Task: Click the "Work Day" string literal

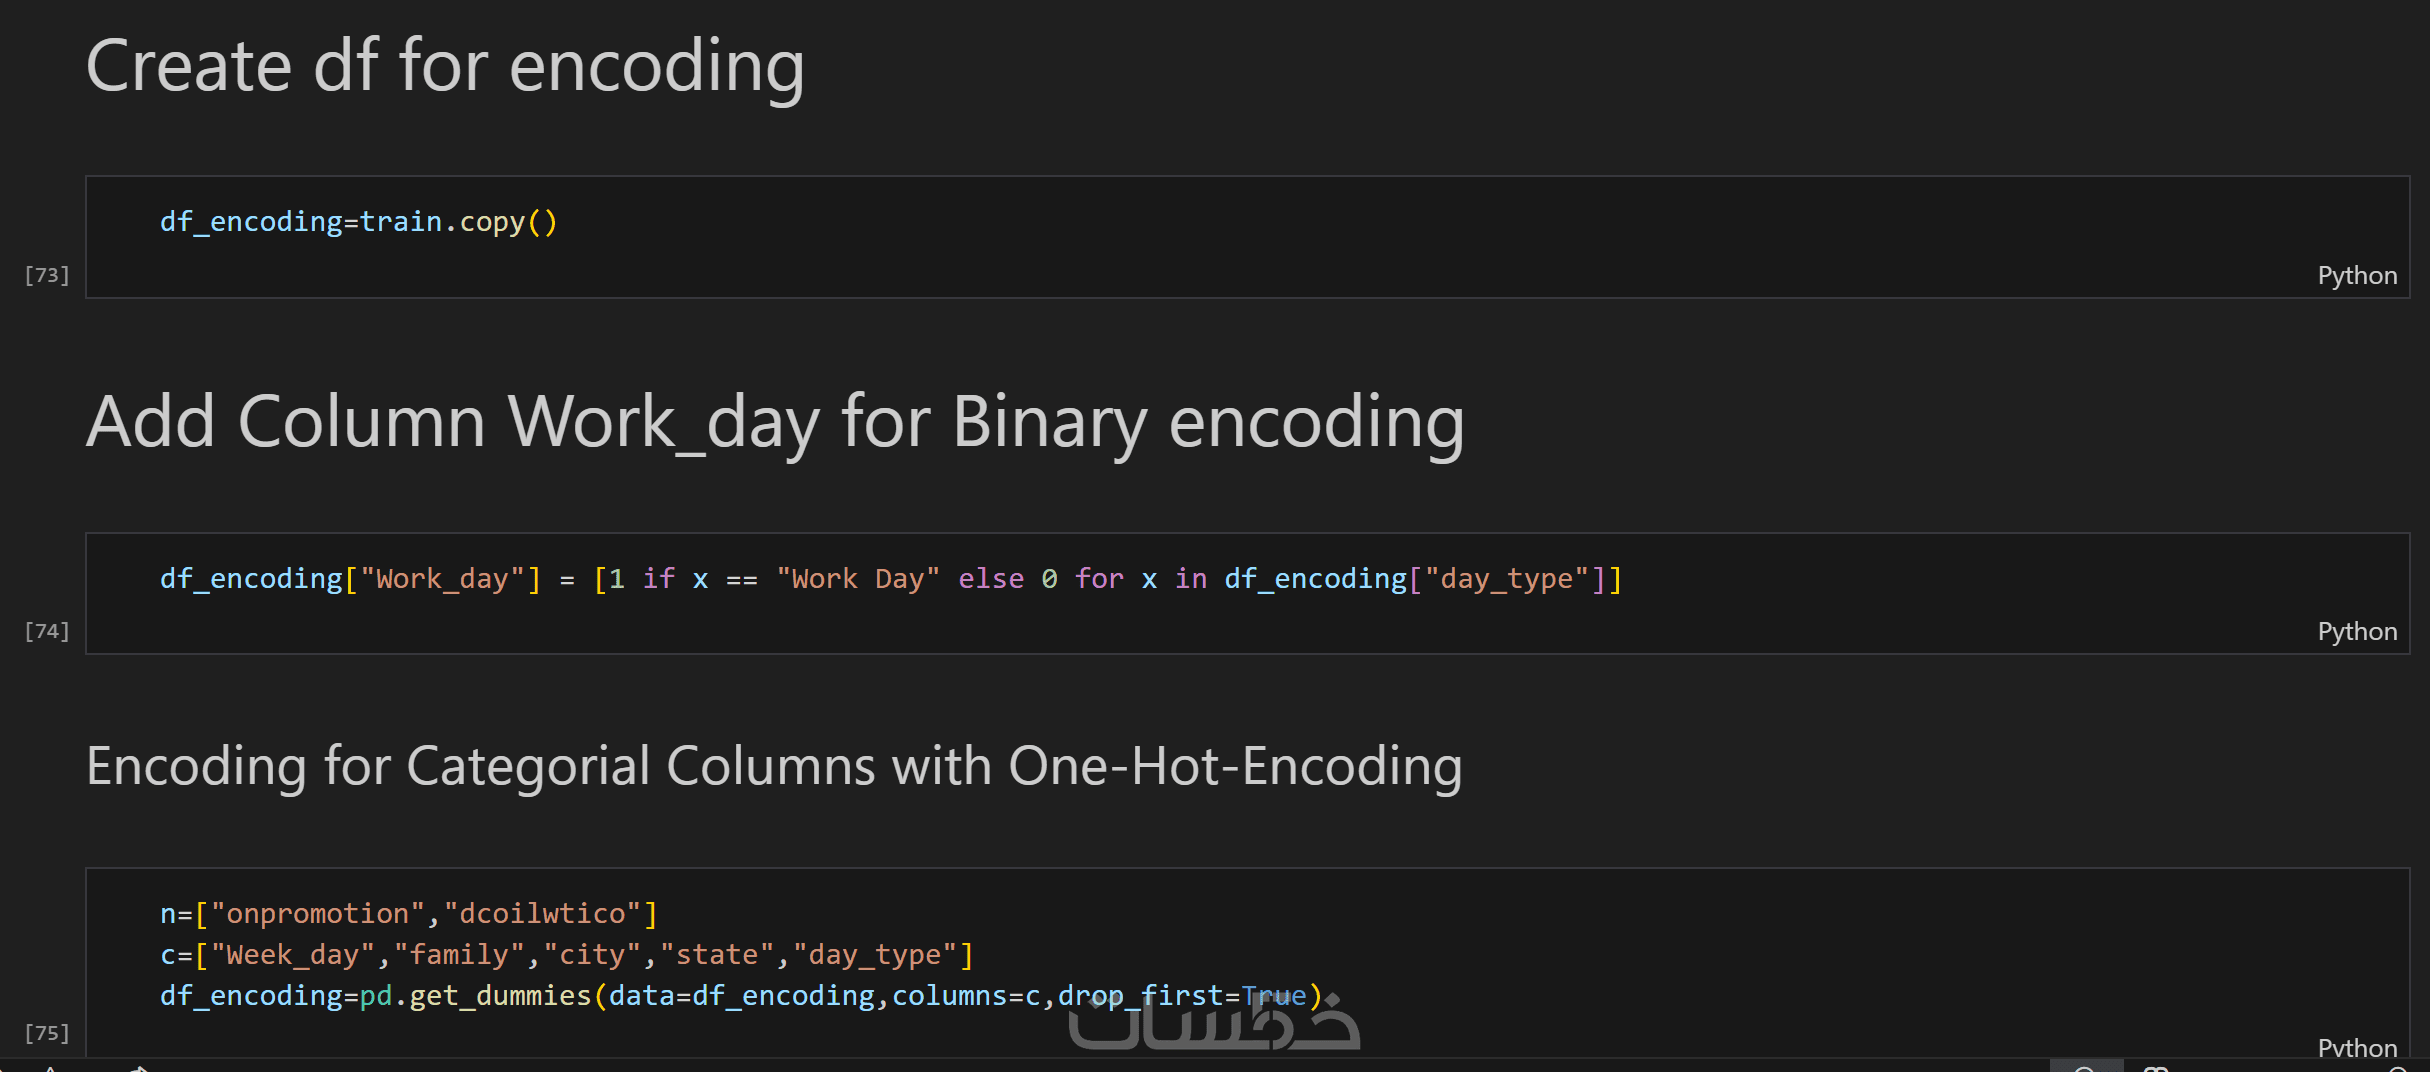Action: coord(858,579)
